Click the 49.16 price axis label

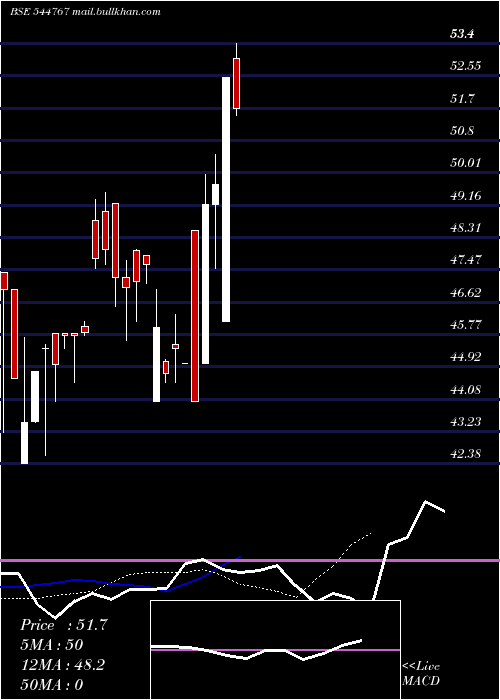pos(466,195)
